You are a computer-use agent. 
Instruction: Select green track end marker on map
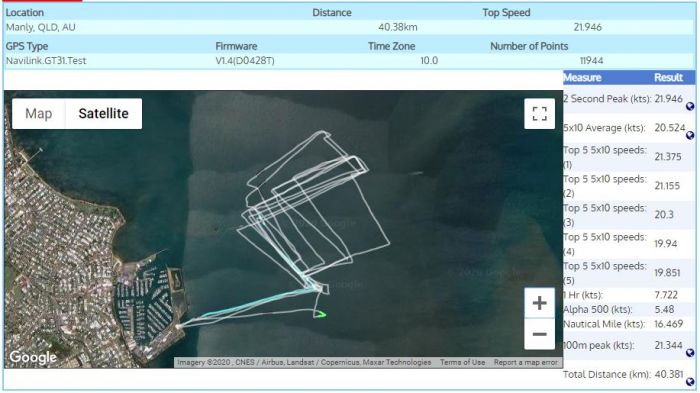tap(320, 314)
